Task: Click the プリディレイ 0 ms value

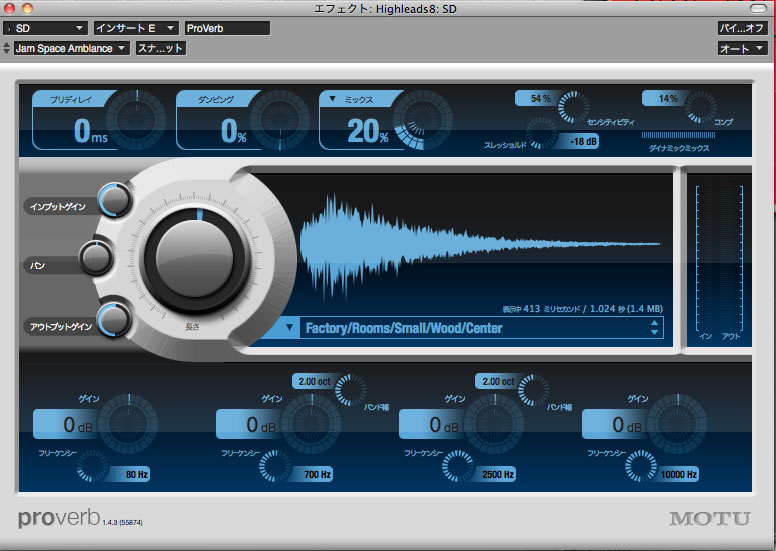Action: 91,131
